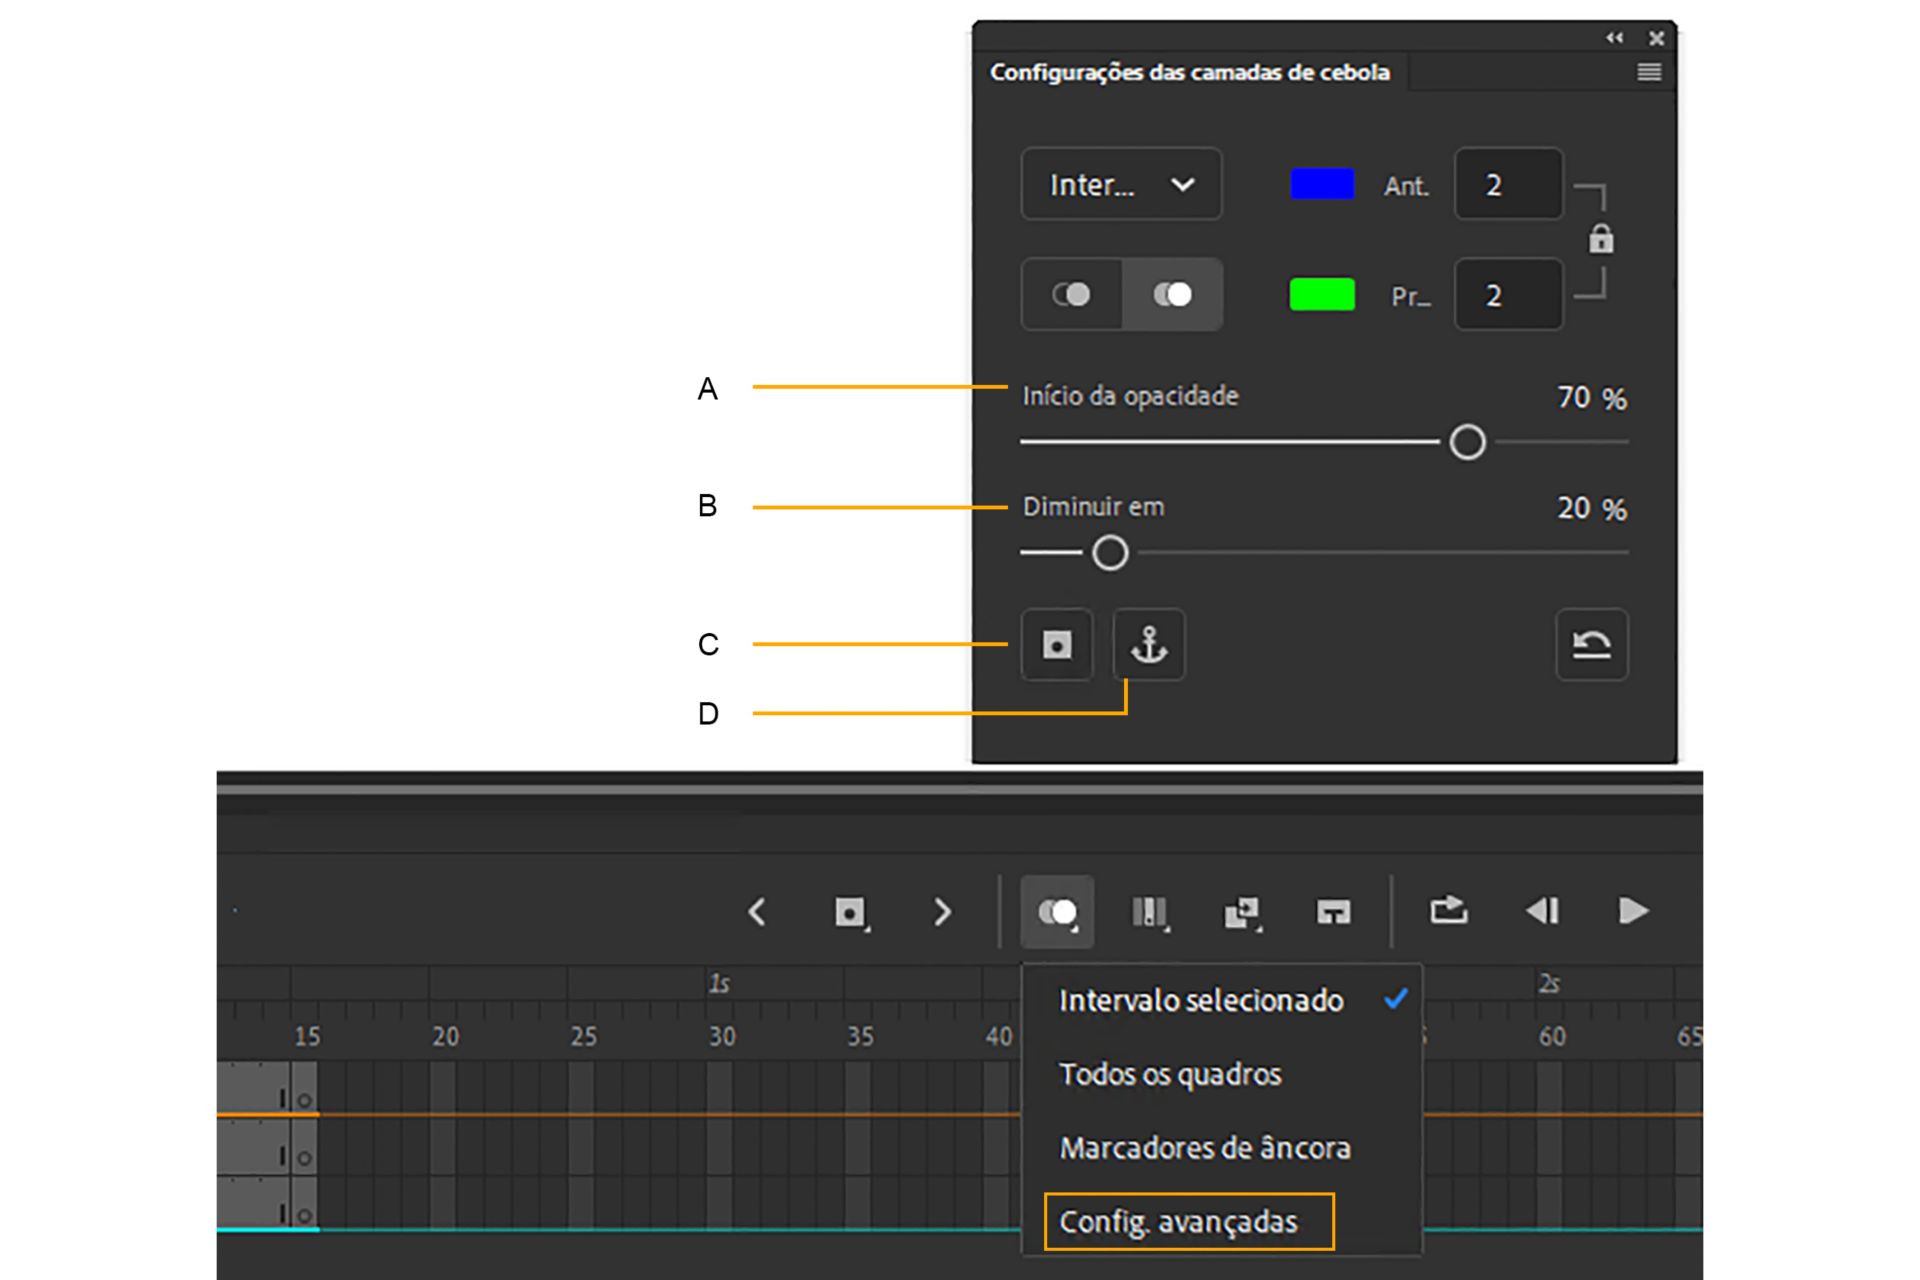The height and width of the screenshot is (1280, 1920).
Task: Click the Edit Multiple Frames icon
Action: pos(1149,911)
